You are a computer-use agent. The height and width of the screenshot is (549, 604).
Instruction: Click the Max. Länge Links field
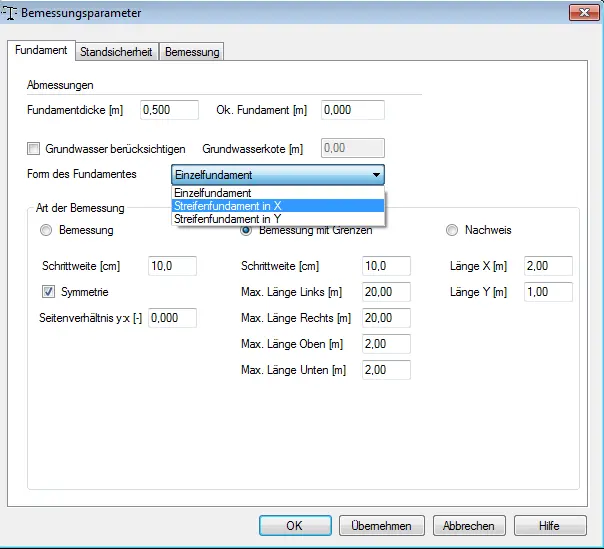pyautogui.click(x=386, y=292)
